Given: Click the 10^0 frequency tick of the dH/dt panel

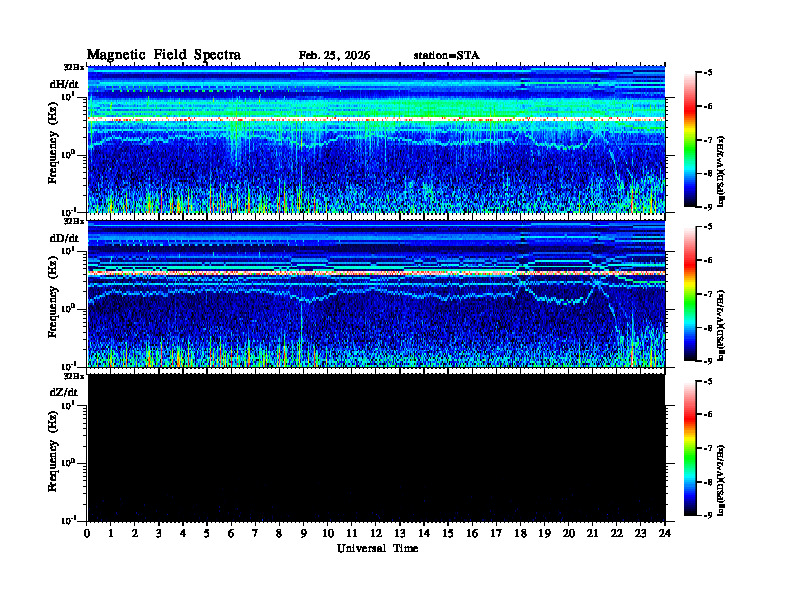Looking at the screenshot, I should coord(69,154).
